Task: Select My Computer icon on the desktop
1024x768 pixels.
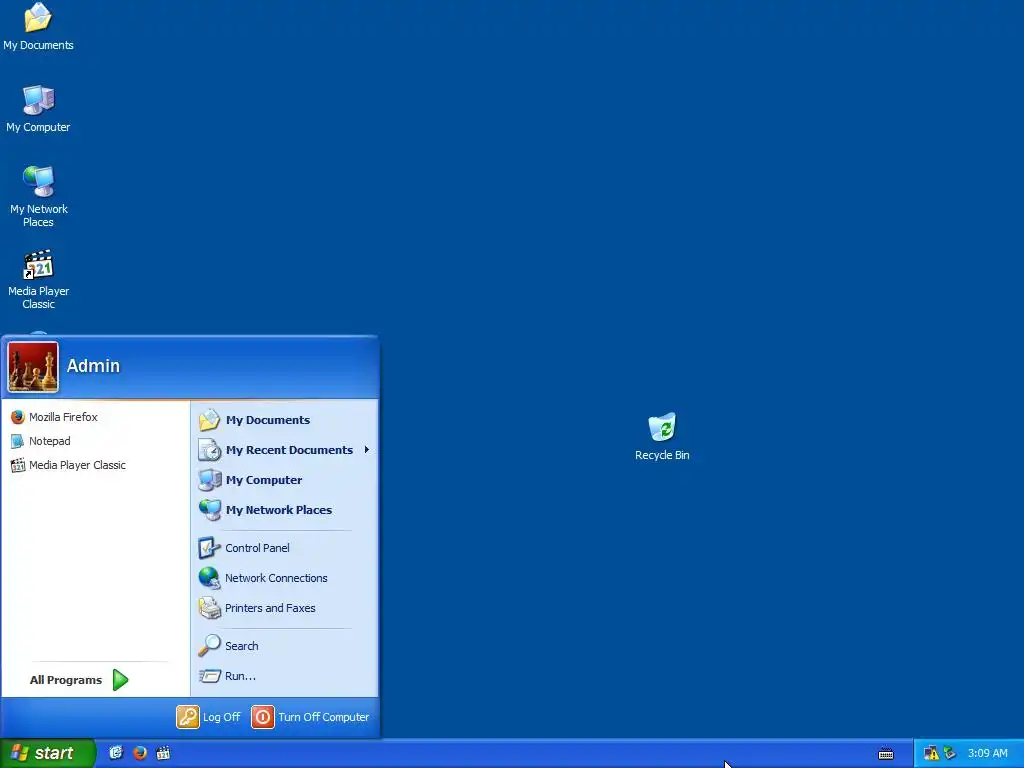Action: pyautogui.click(x=38, y=108)
